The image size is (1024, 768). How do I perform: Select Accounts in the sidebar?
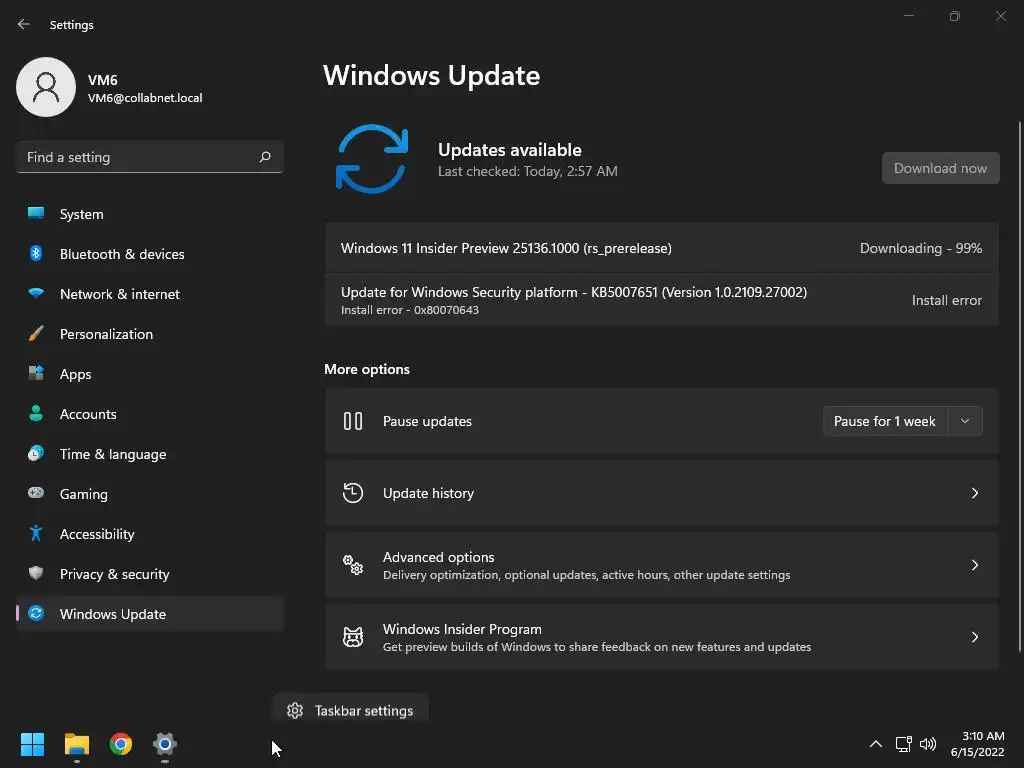(150, 413)
